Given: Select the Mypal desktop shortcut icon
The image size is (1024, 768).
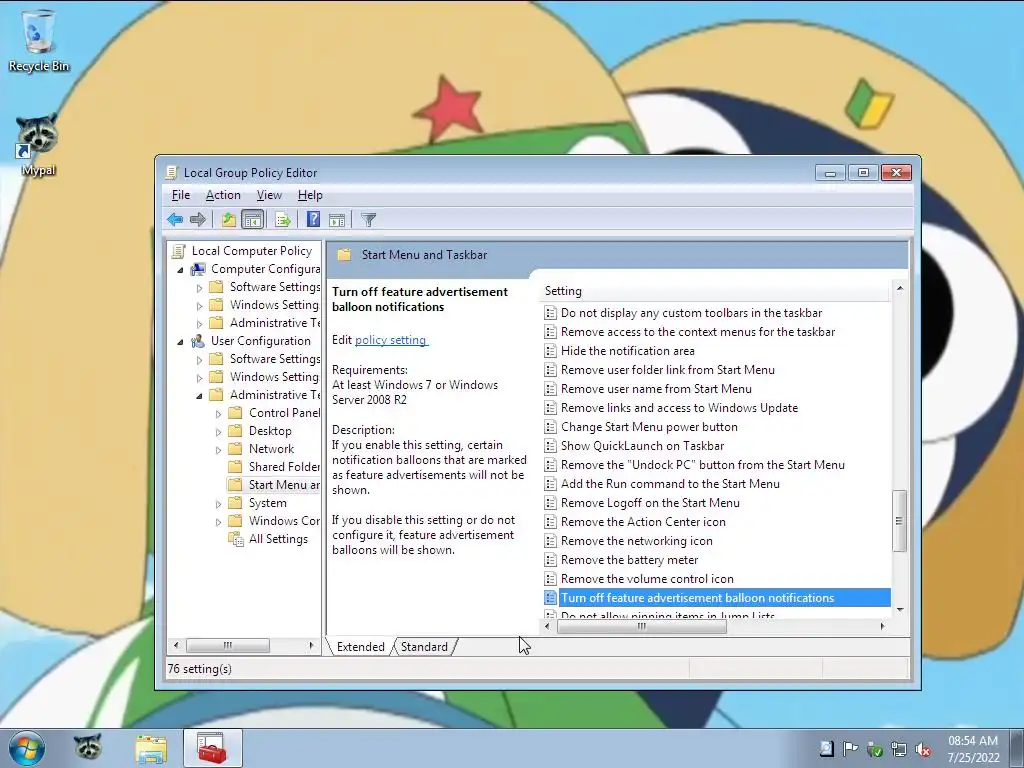Looking at the screenshot, I should pos(38,145).
